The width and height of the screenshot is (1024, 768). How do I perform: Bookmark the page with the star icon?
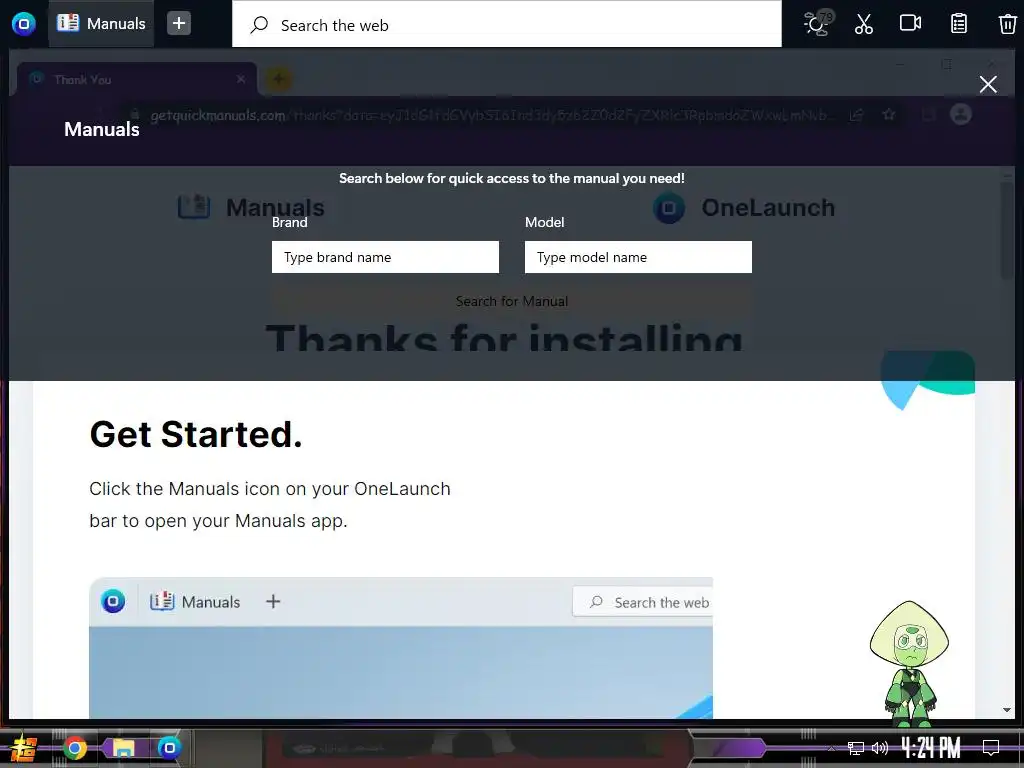(x=888, y=115)
